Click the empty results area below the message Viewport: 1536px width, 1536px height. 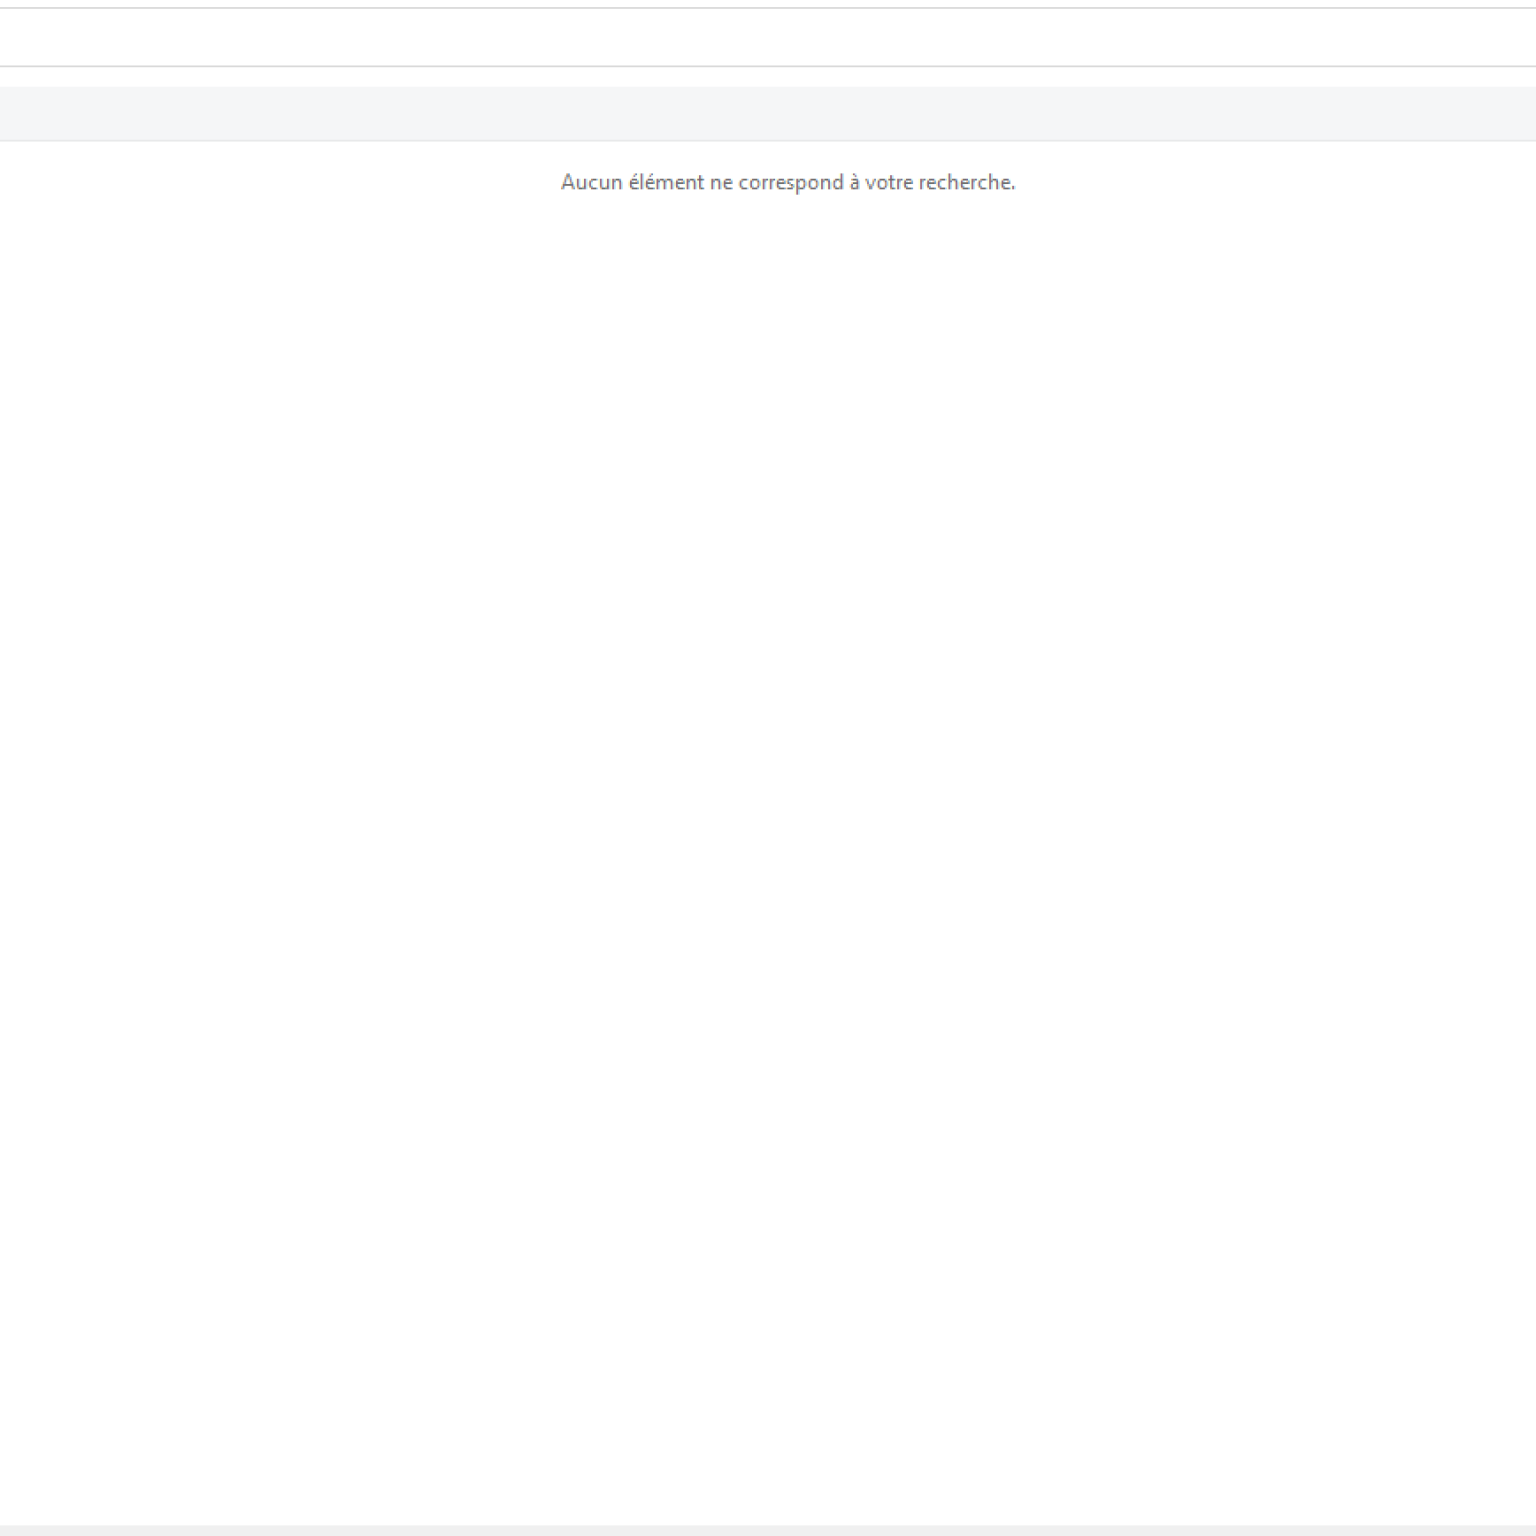pyautogui.click(x=768, y=800)
